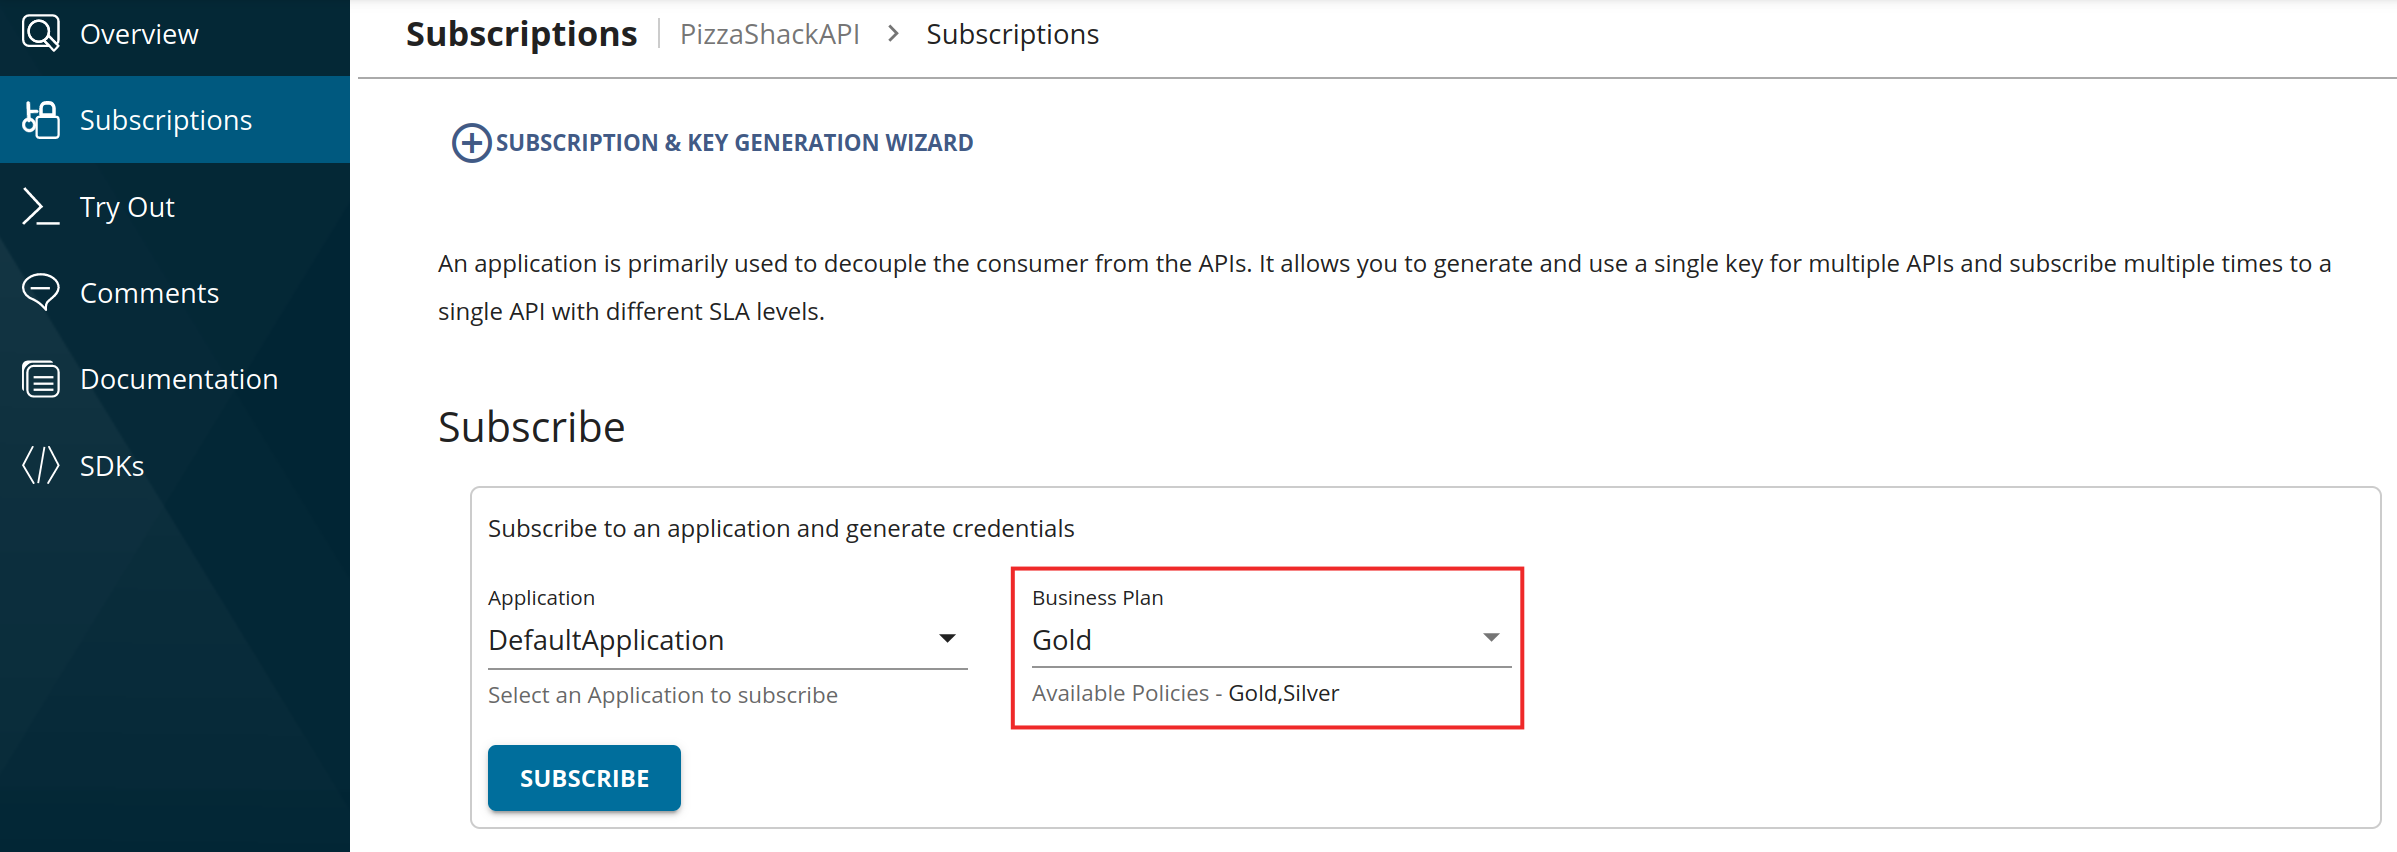Click the Documentation page icon
The image size is (2397, 852).
point(41,379)
